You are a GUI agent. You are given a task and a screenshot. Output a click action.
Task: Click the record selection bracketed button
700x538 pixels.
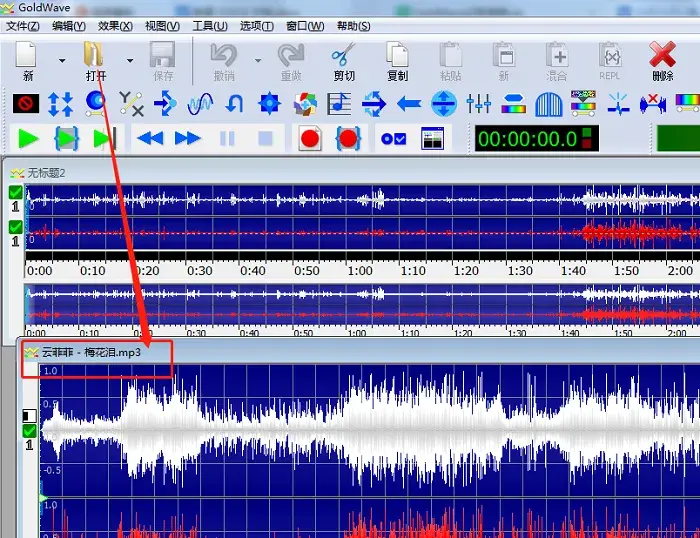pyautogui.click(x=348, y=139)
